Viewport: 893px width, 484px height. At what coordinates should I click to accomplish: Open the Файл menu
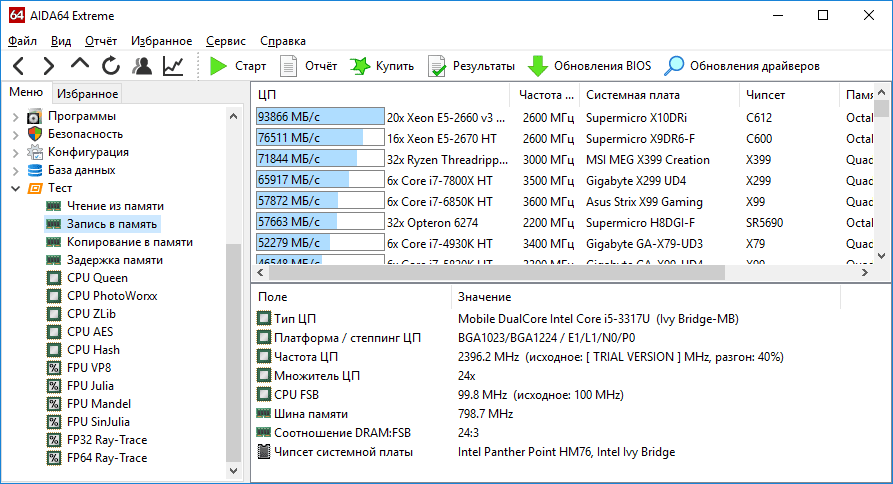coord(22,41)
